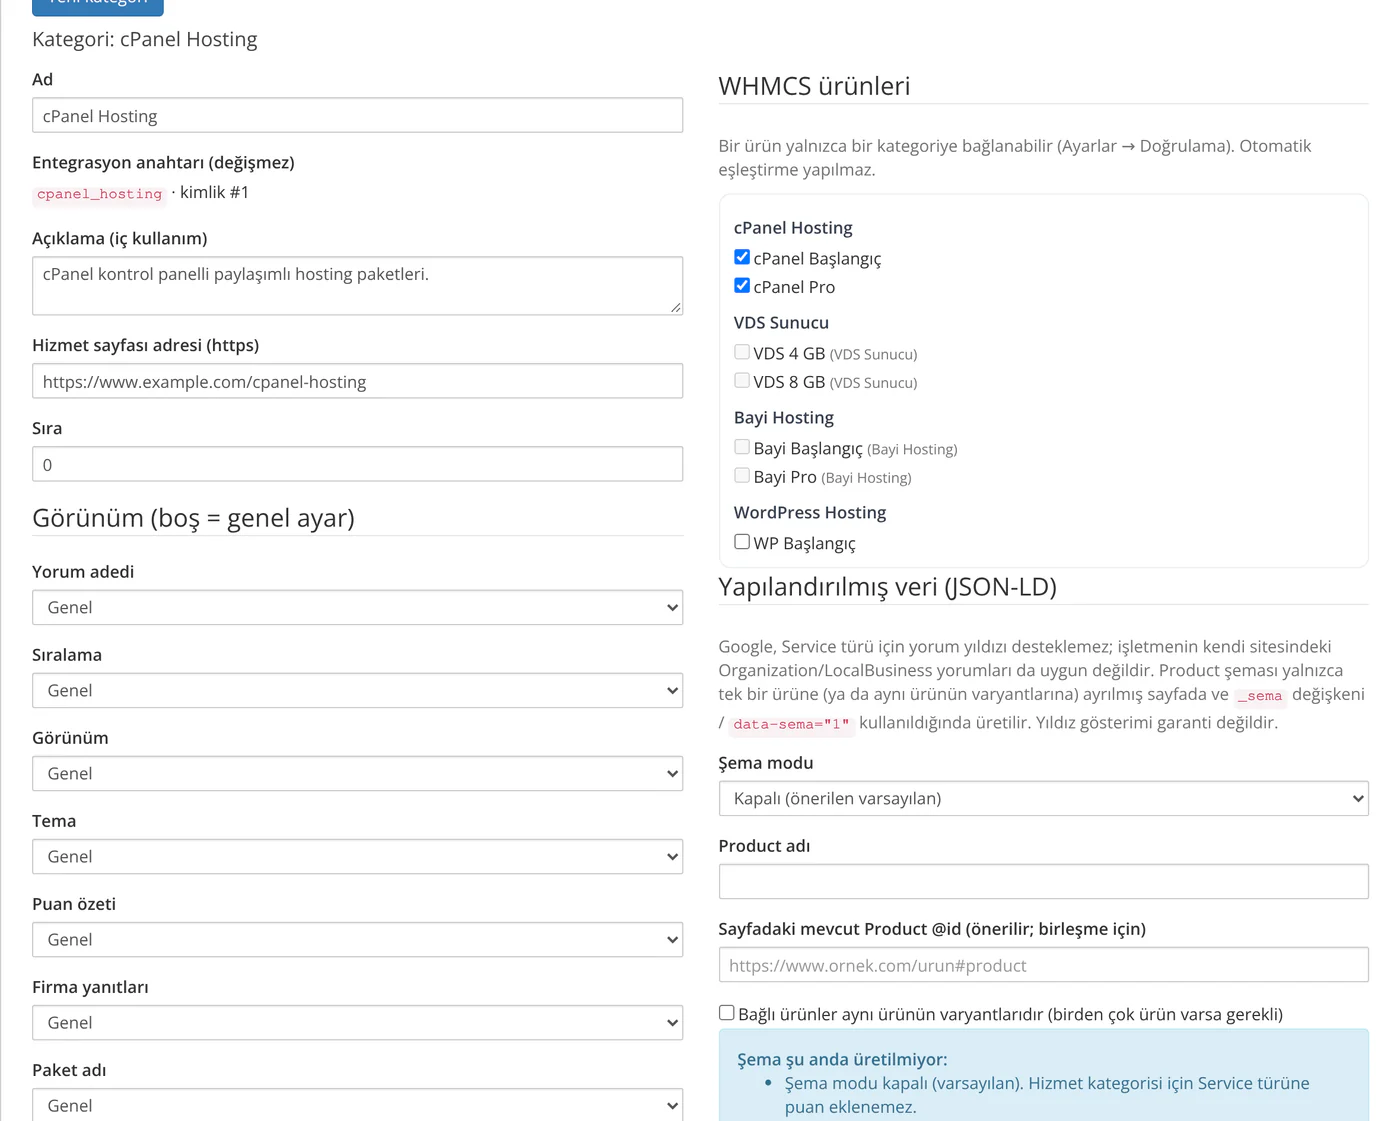Open the Şema modu dropdown
1400x1121 pixels.
(1044, 798)
